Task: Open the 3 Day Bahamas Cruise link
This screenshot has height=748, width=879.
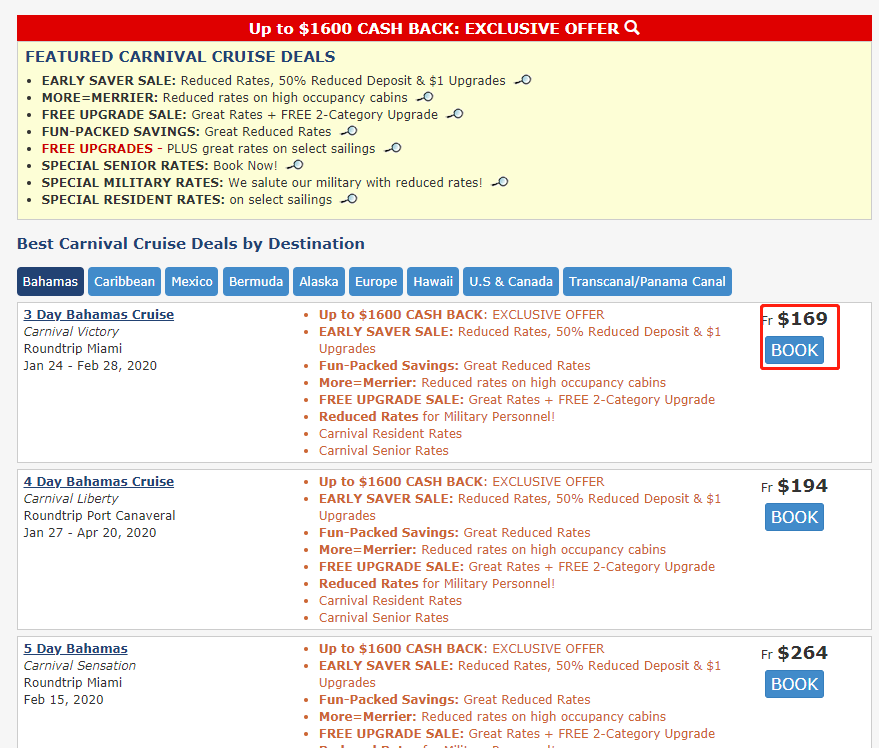Action: pyautogui.click(x=99, y=315)
